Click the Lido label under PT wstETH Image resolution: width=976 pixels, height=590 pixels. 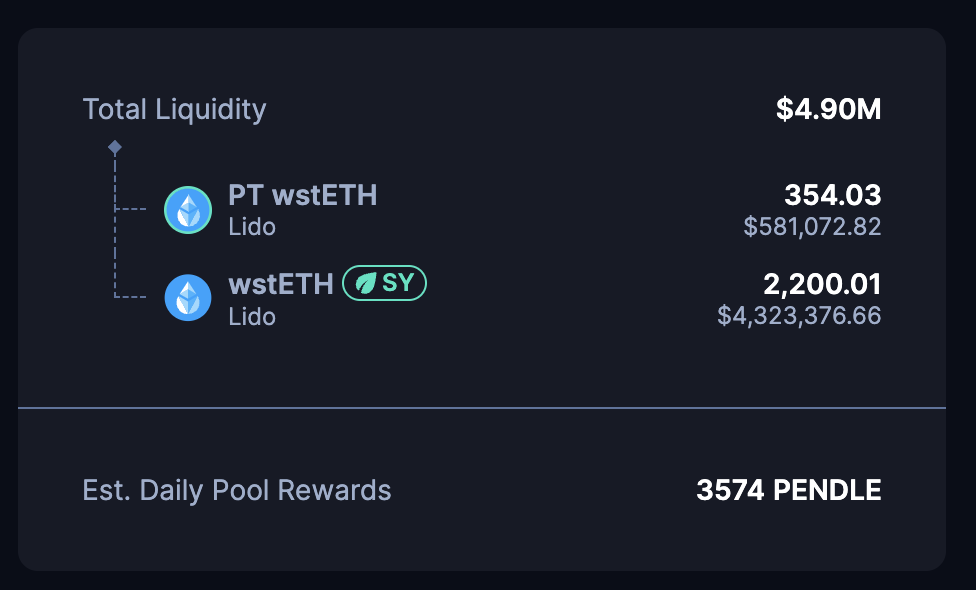pyautogui.click(x=251, y=227)
